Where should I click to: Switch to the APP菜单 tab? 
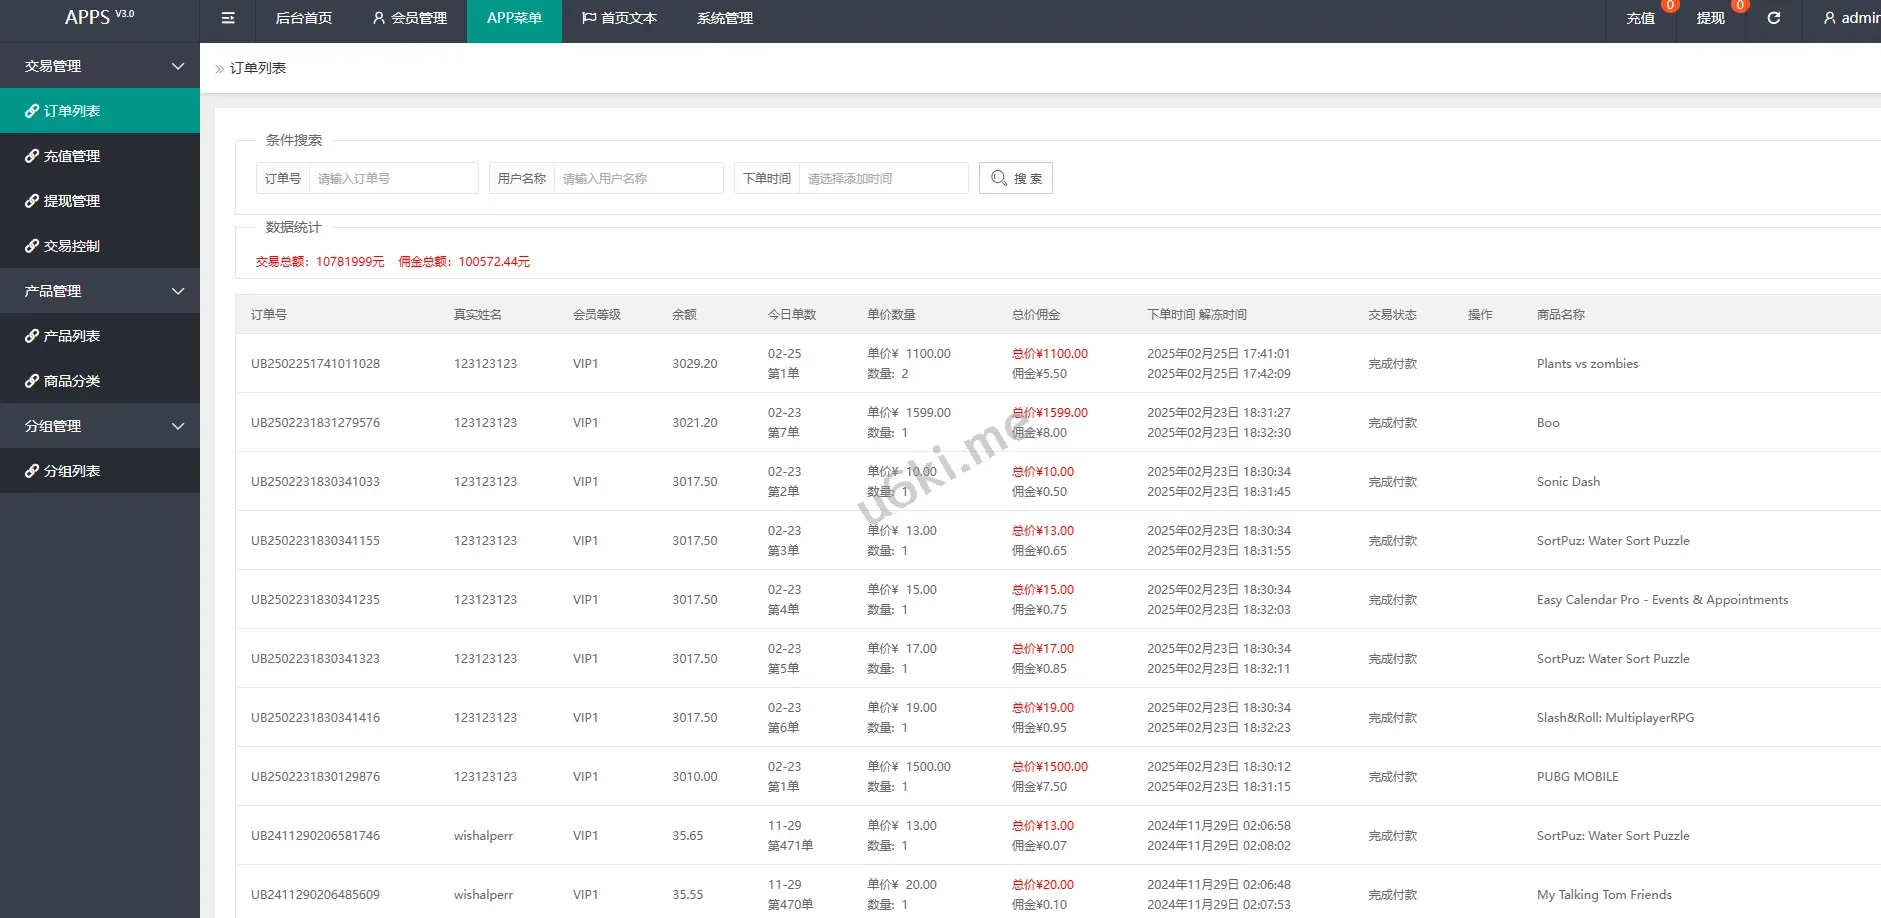(x=513, y=18)
